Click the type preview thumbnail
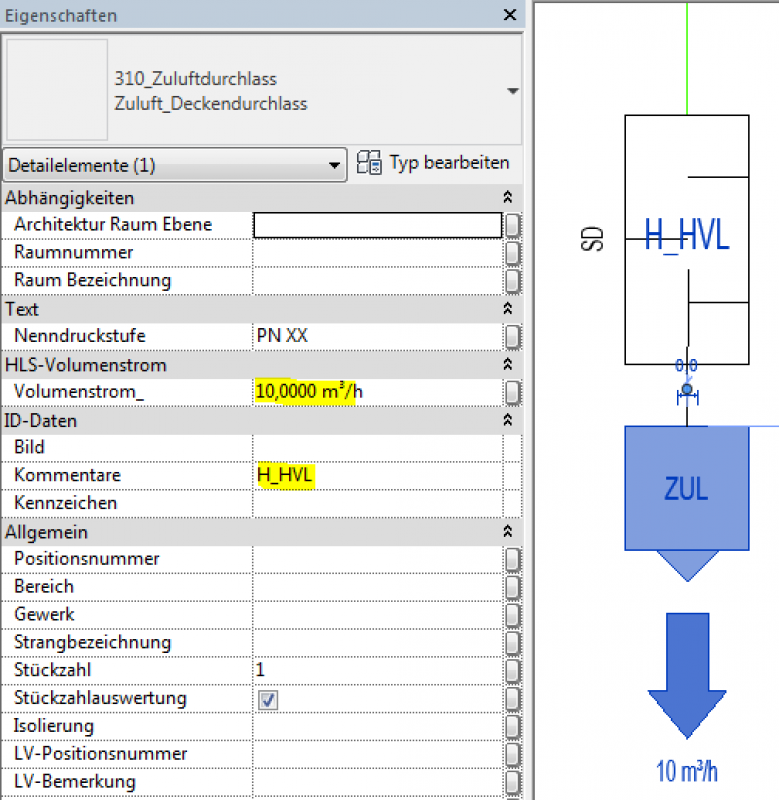Screen dimensions: 779x800 (57, 90)
